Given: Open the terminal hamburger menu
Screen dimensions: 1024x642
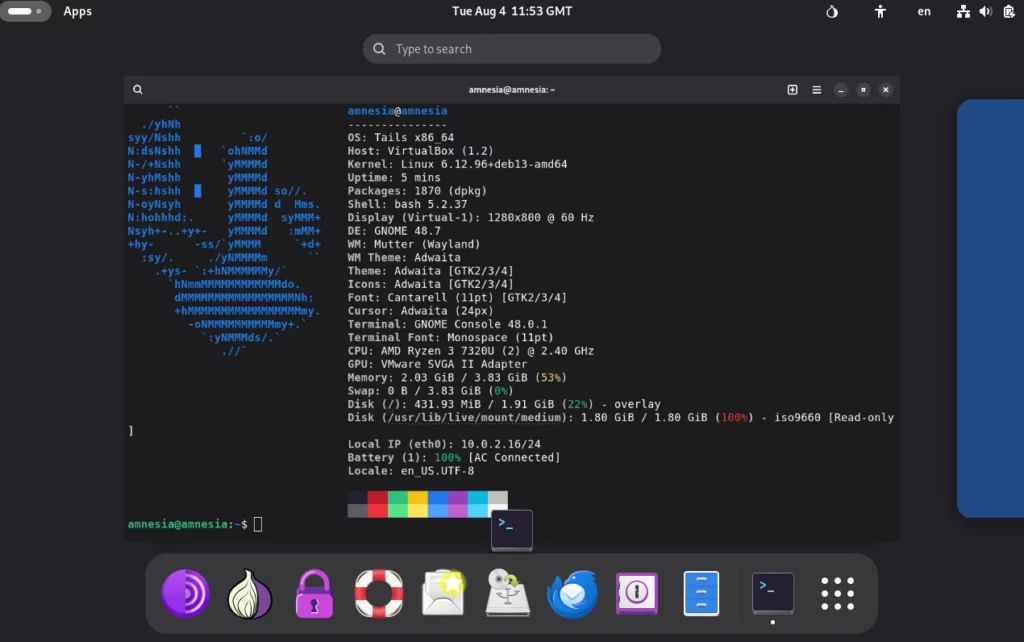Looking at the screenshot, I should [816, 89].
